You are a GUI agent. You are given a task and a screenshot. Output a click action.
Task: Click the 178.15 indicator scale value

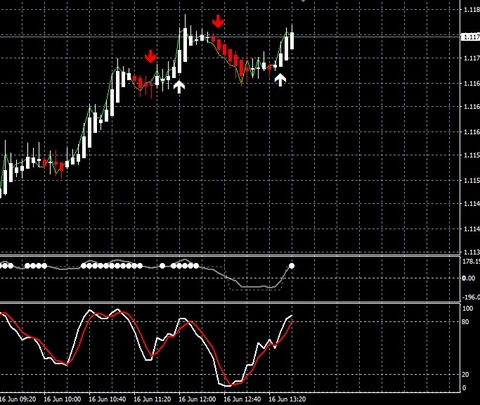click(x=471, y=261)
